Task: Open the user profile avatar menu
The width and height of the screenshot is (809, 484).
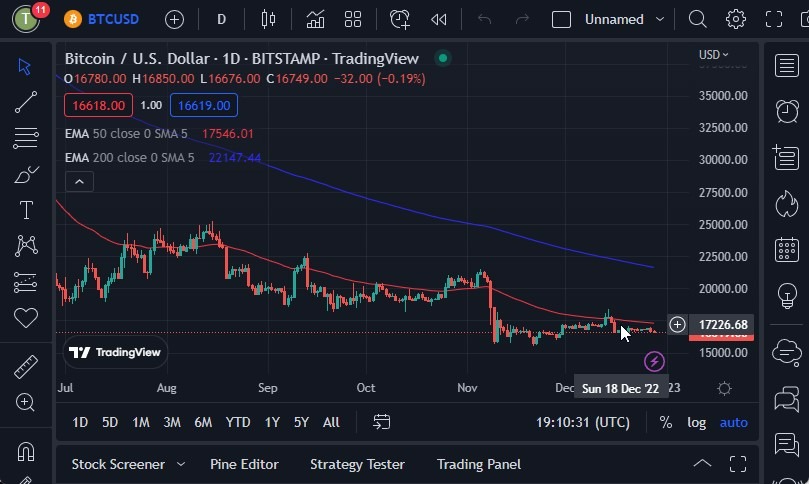Action: click(25, 19)
